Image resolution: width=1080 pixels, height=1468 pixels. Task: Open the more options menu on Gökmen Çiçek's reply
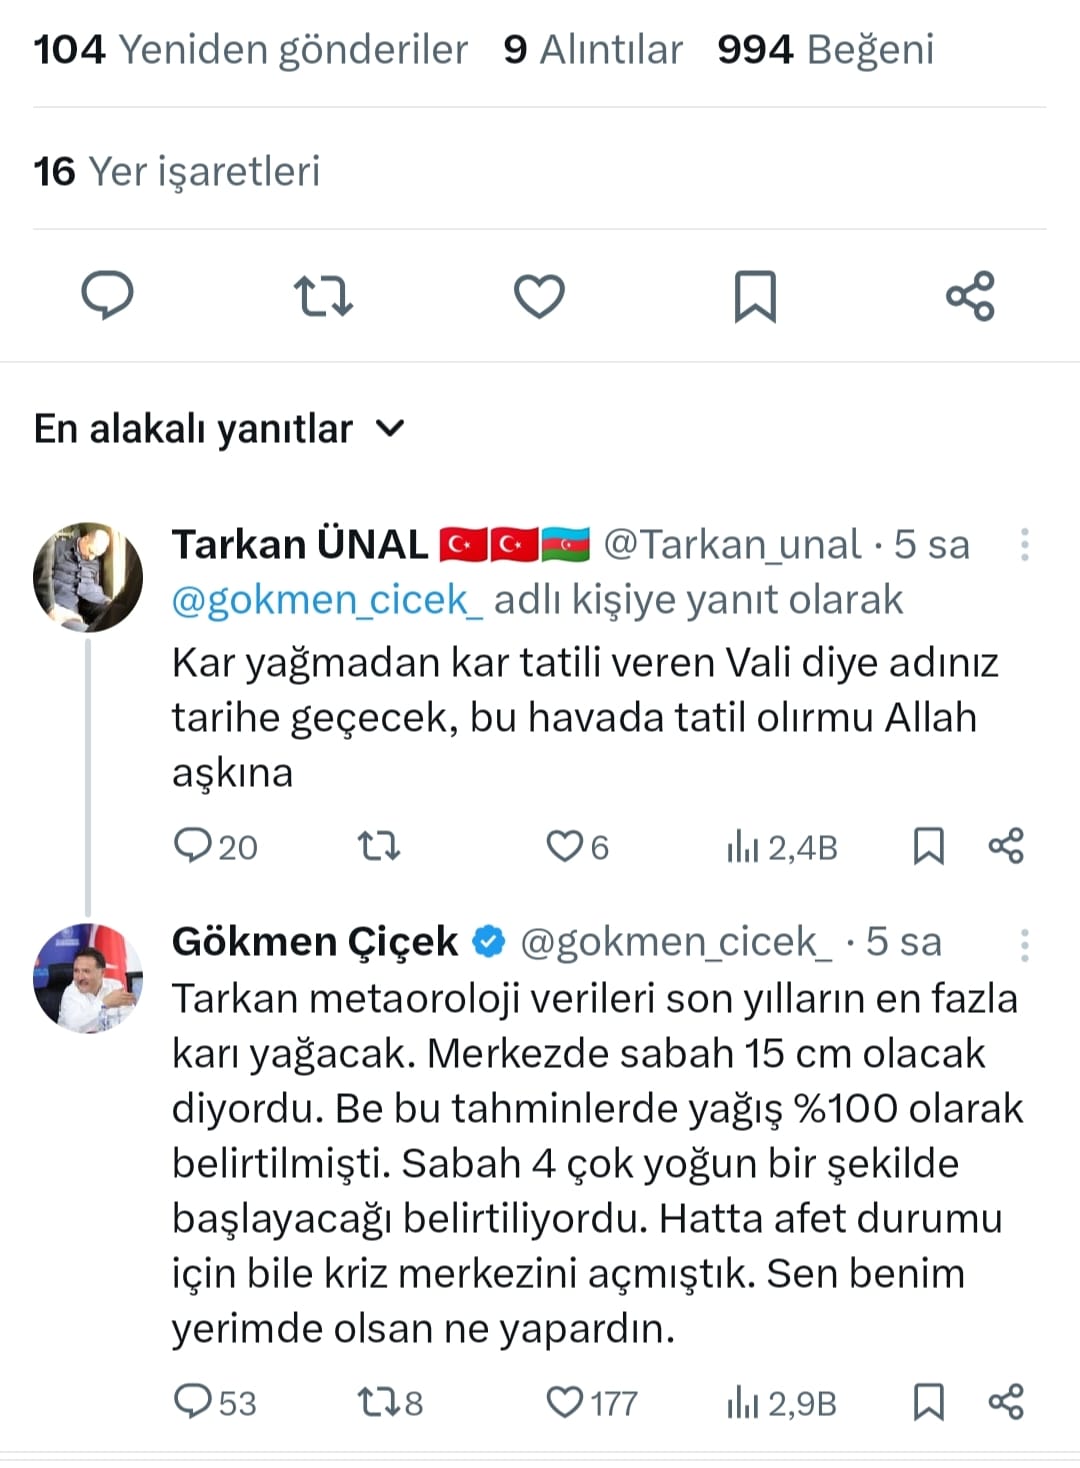point(1024,944)
